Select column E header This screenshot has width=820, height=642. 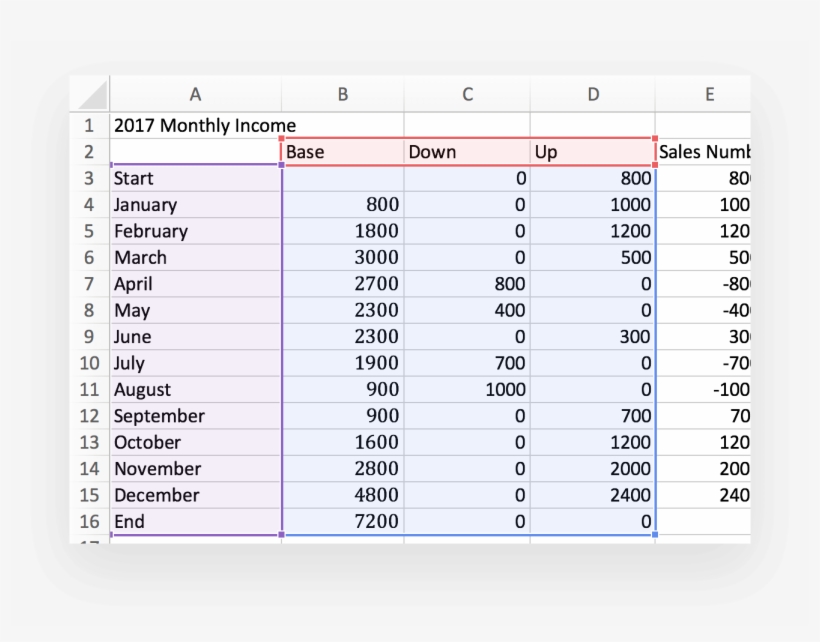703,94
